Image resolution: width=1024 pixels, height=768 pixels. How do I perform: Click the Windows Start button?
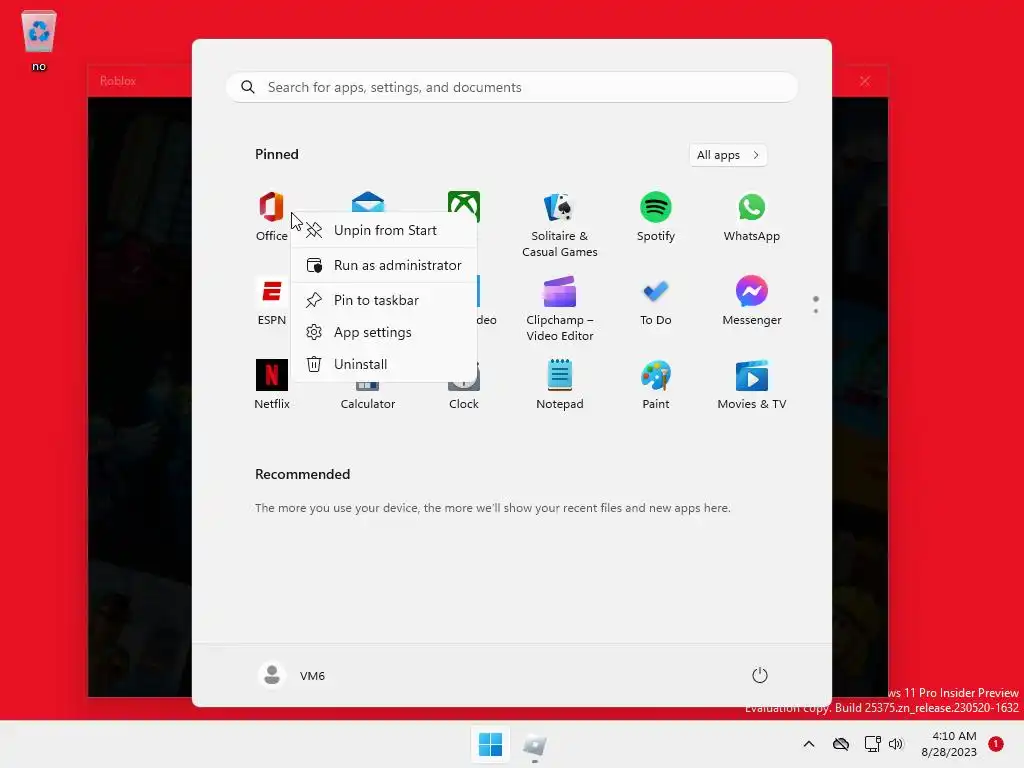(490, 744)
